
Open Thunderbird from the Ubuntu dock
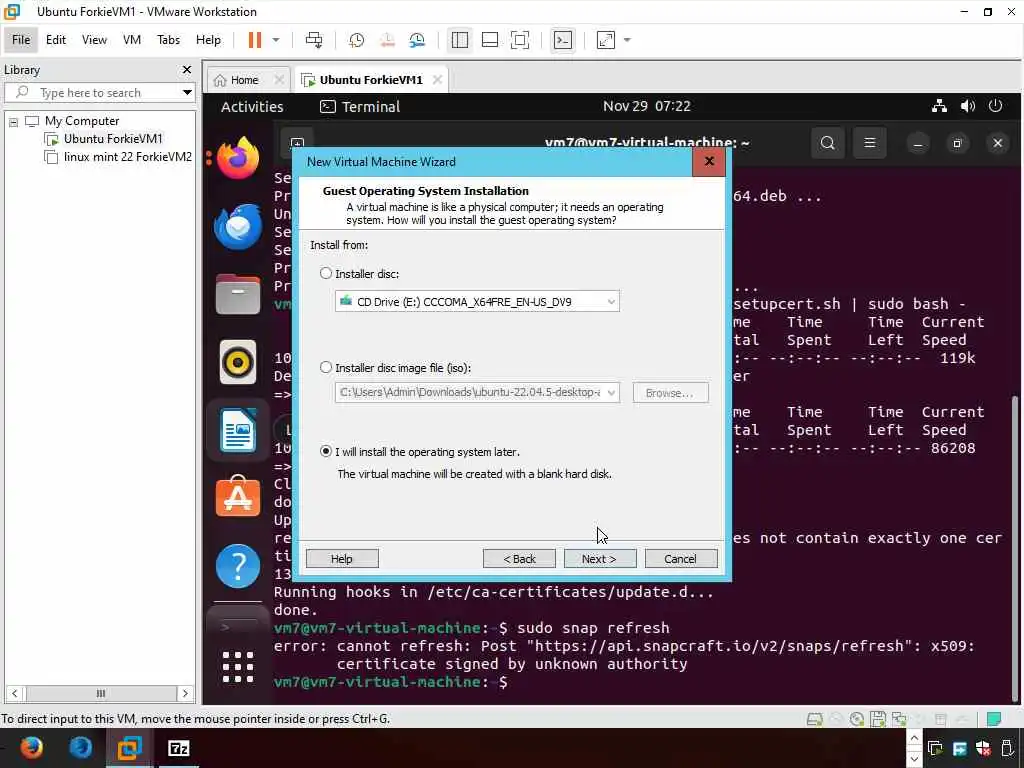[x=238, y=227]
